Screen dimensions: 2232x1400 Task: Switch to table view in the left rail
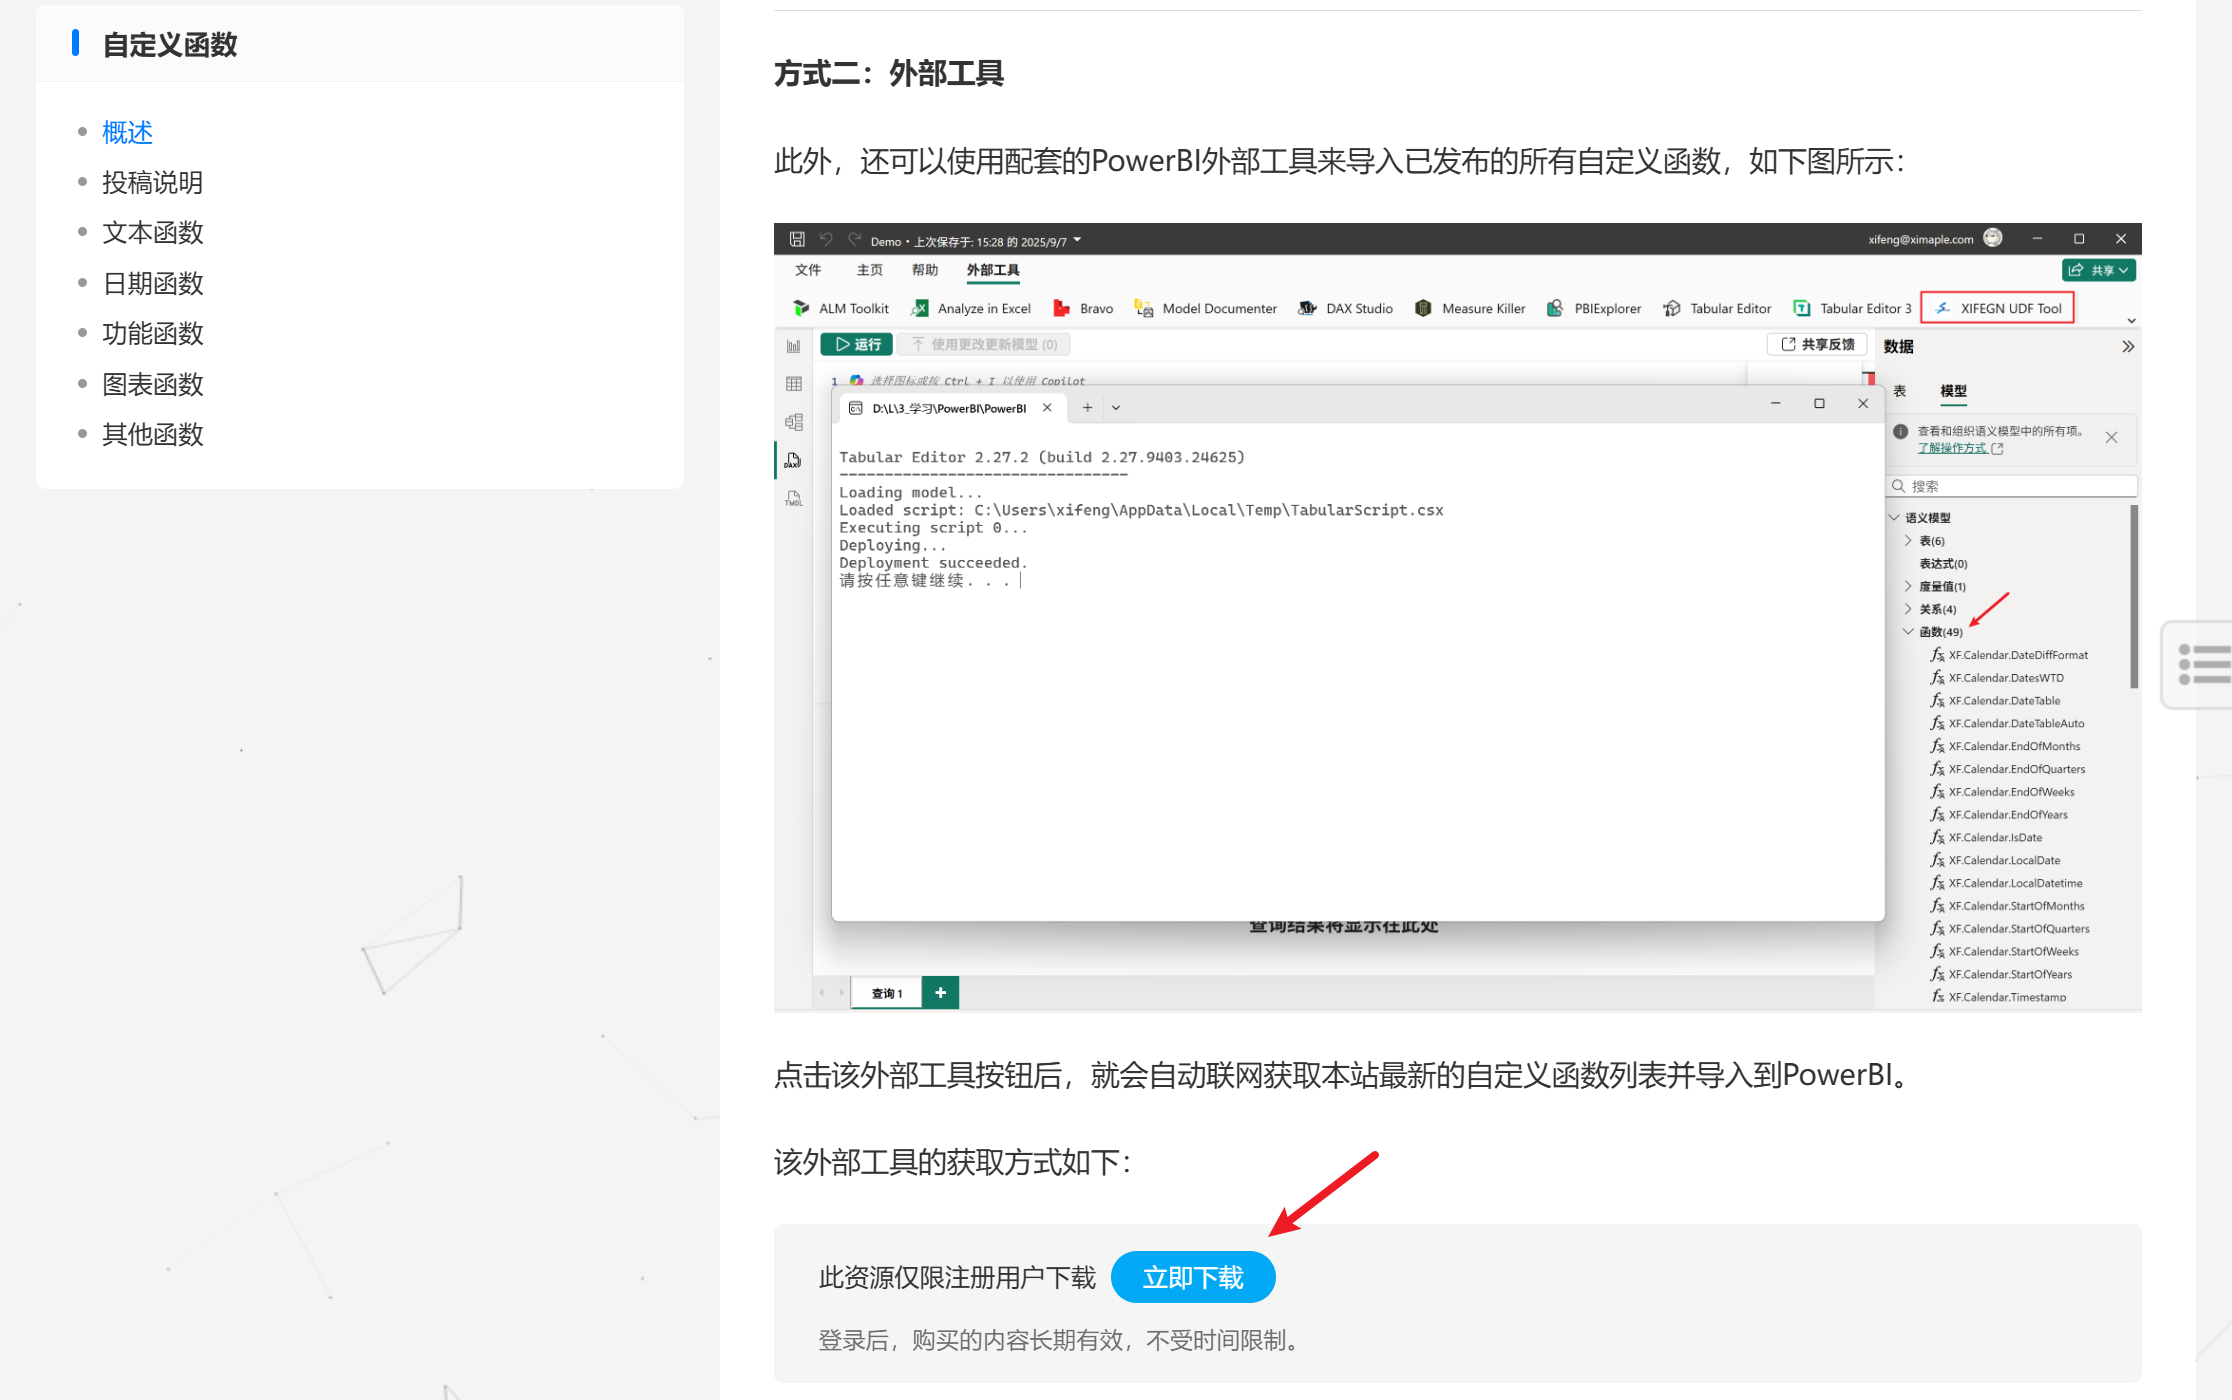point(794,384)
